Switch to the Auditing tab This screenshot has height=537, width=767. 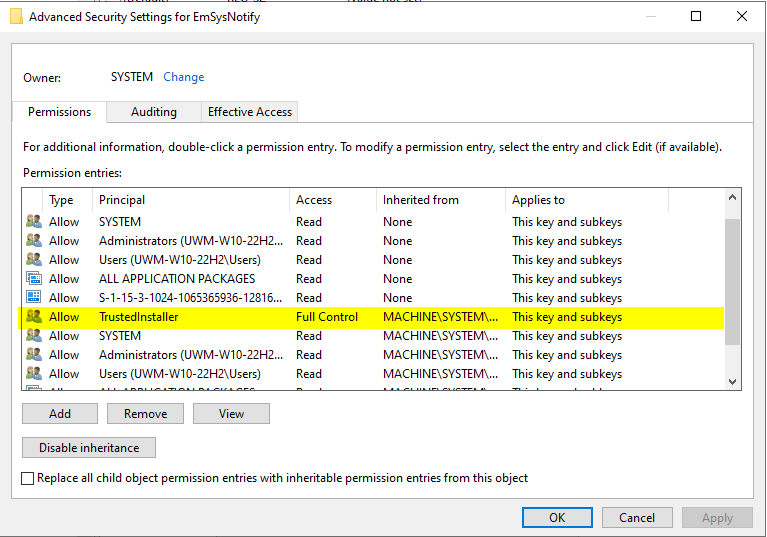(x=153, y=112)
